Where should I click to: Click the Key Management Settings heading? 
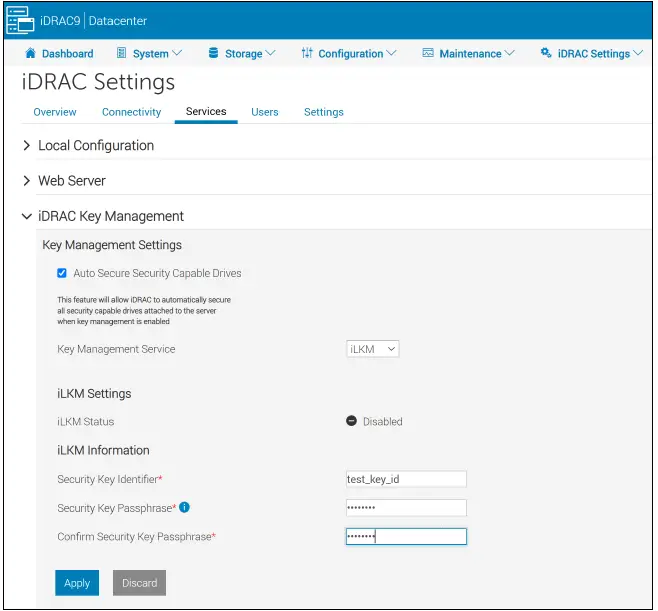pyautogui.click(x=112, y=245)
